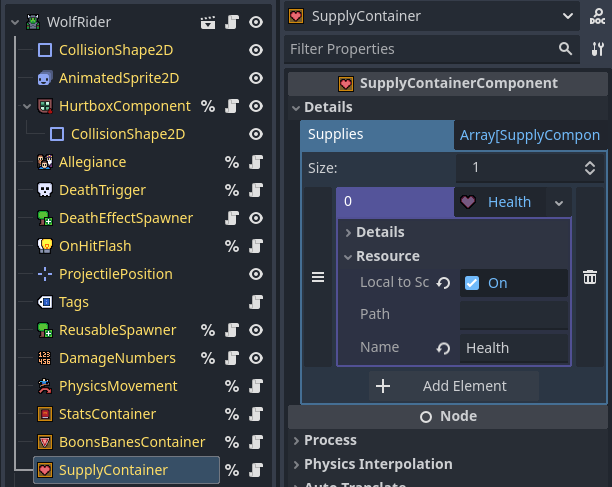The width and height of the screenshot is (612, 487).
Task: Revert the Name property to default
Action: [443, 348]
